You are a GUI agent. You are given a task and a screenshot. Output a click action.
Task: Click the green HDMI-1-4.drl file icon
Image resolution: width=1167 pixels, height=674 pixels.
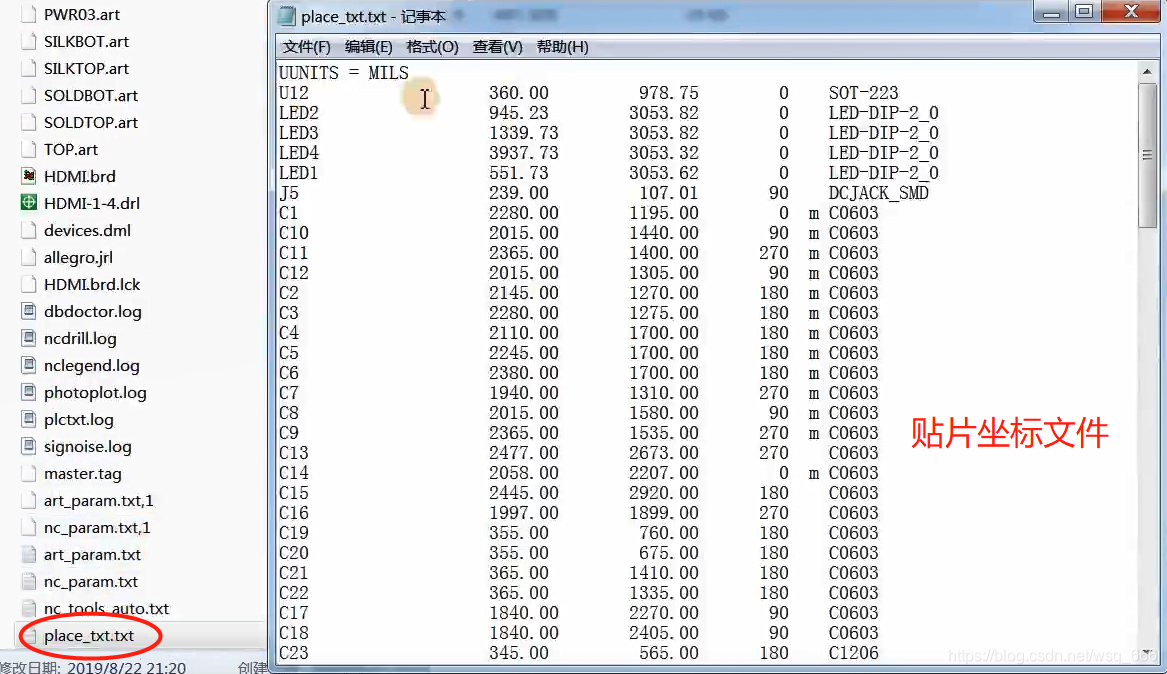click(x=28, y=203)
